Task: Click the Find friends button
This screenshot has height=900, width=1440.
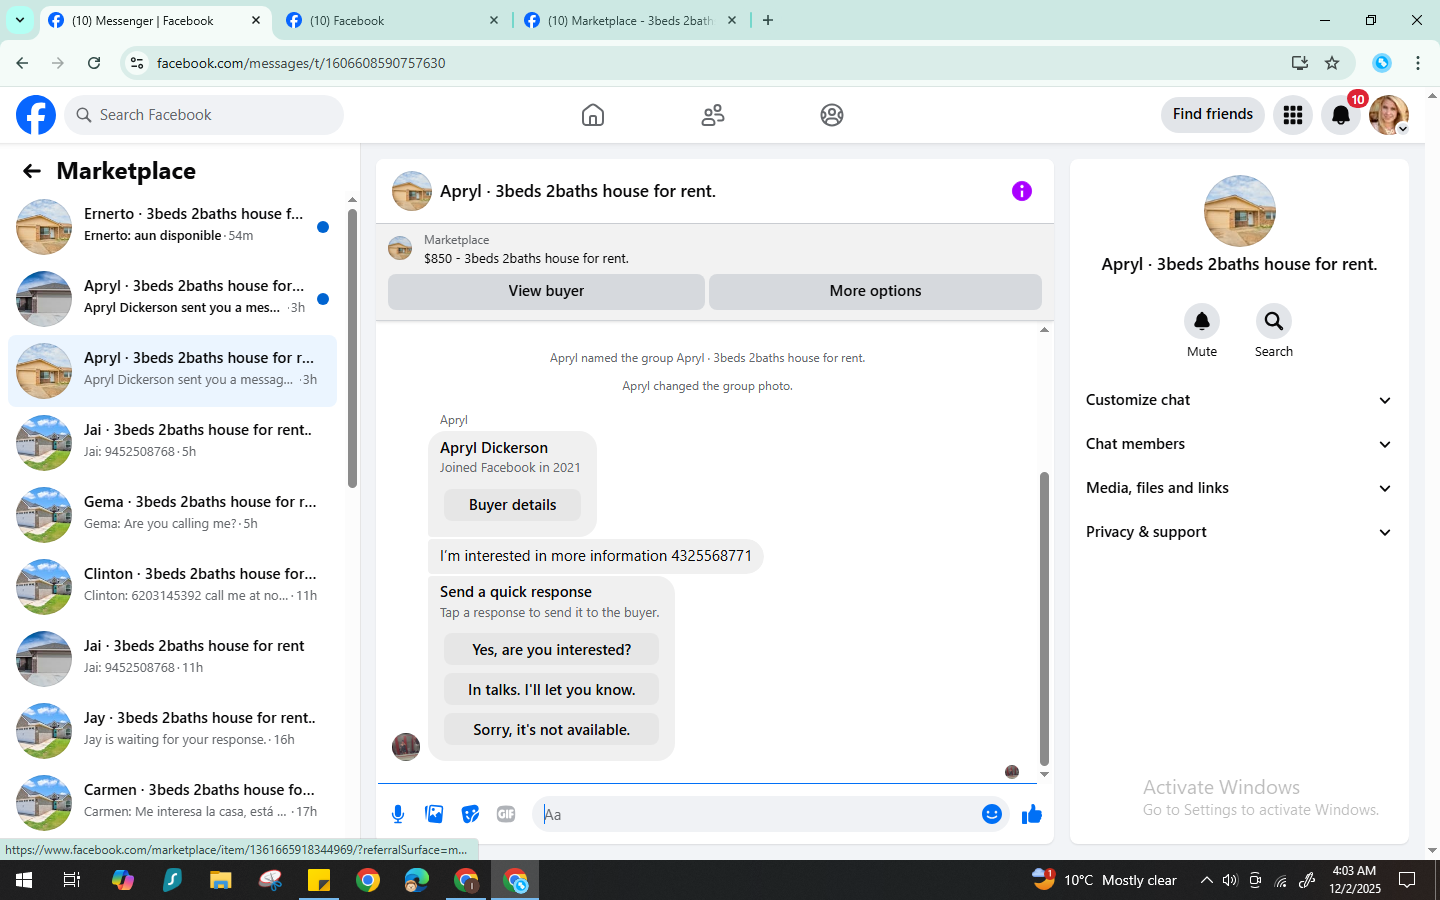Action: pos(1213,114)
